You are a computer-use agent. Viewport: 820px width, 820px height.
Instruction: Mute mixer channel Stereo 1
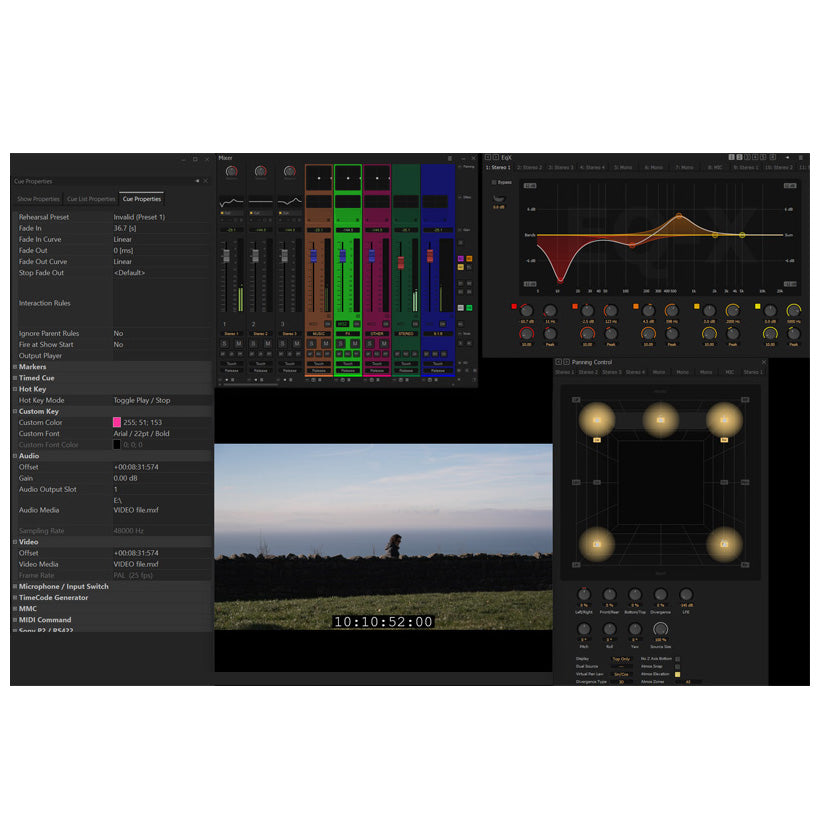pyautogui.click(x=238, y=344)
